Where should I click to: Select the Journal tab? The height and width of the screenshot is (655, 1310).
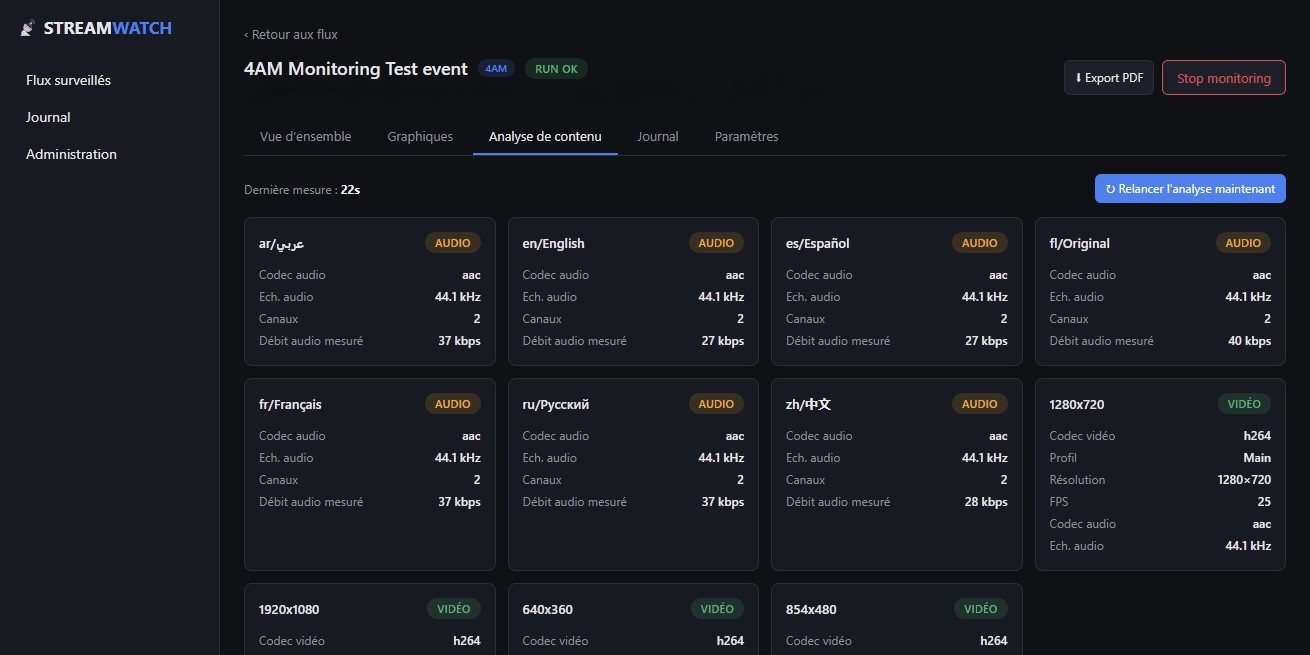pos(658,137)
